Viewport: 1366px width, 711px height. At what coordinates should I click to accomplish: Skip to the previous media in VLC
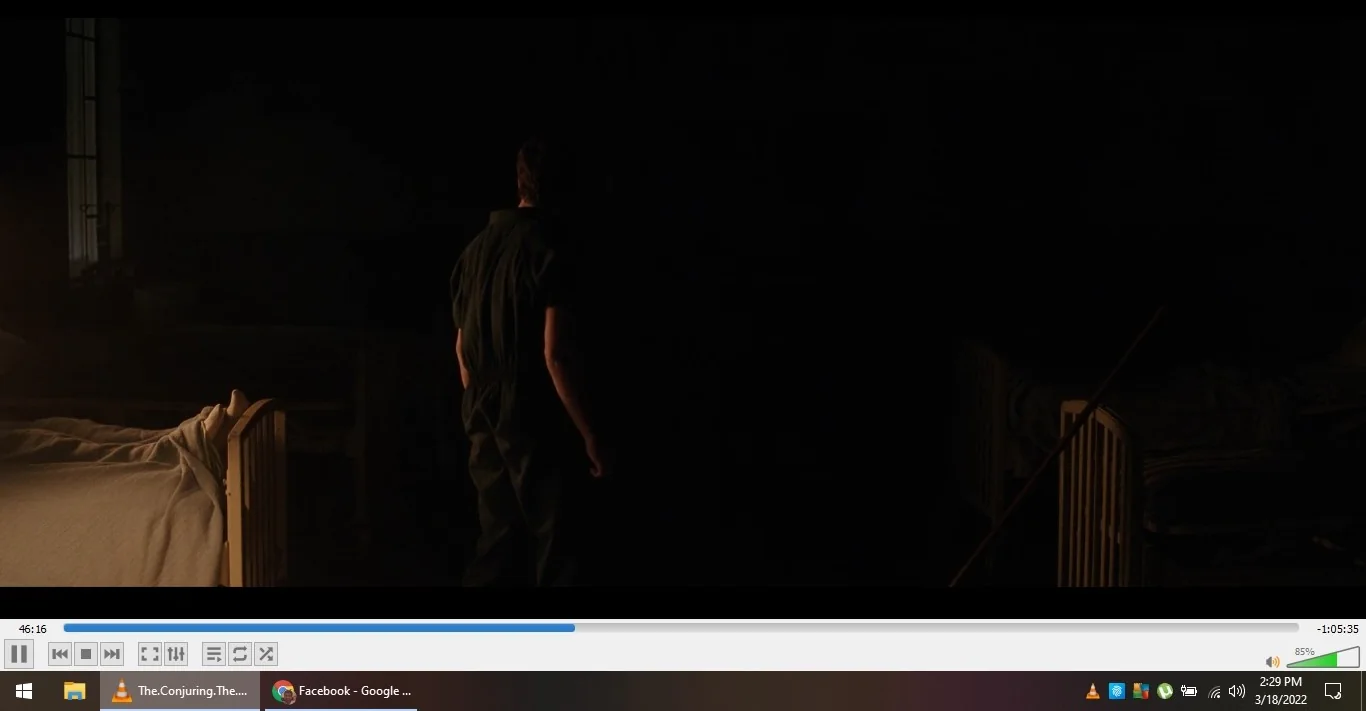pos(60,655)
